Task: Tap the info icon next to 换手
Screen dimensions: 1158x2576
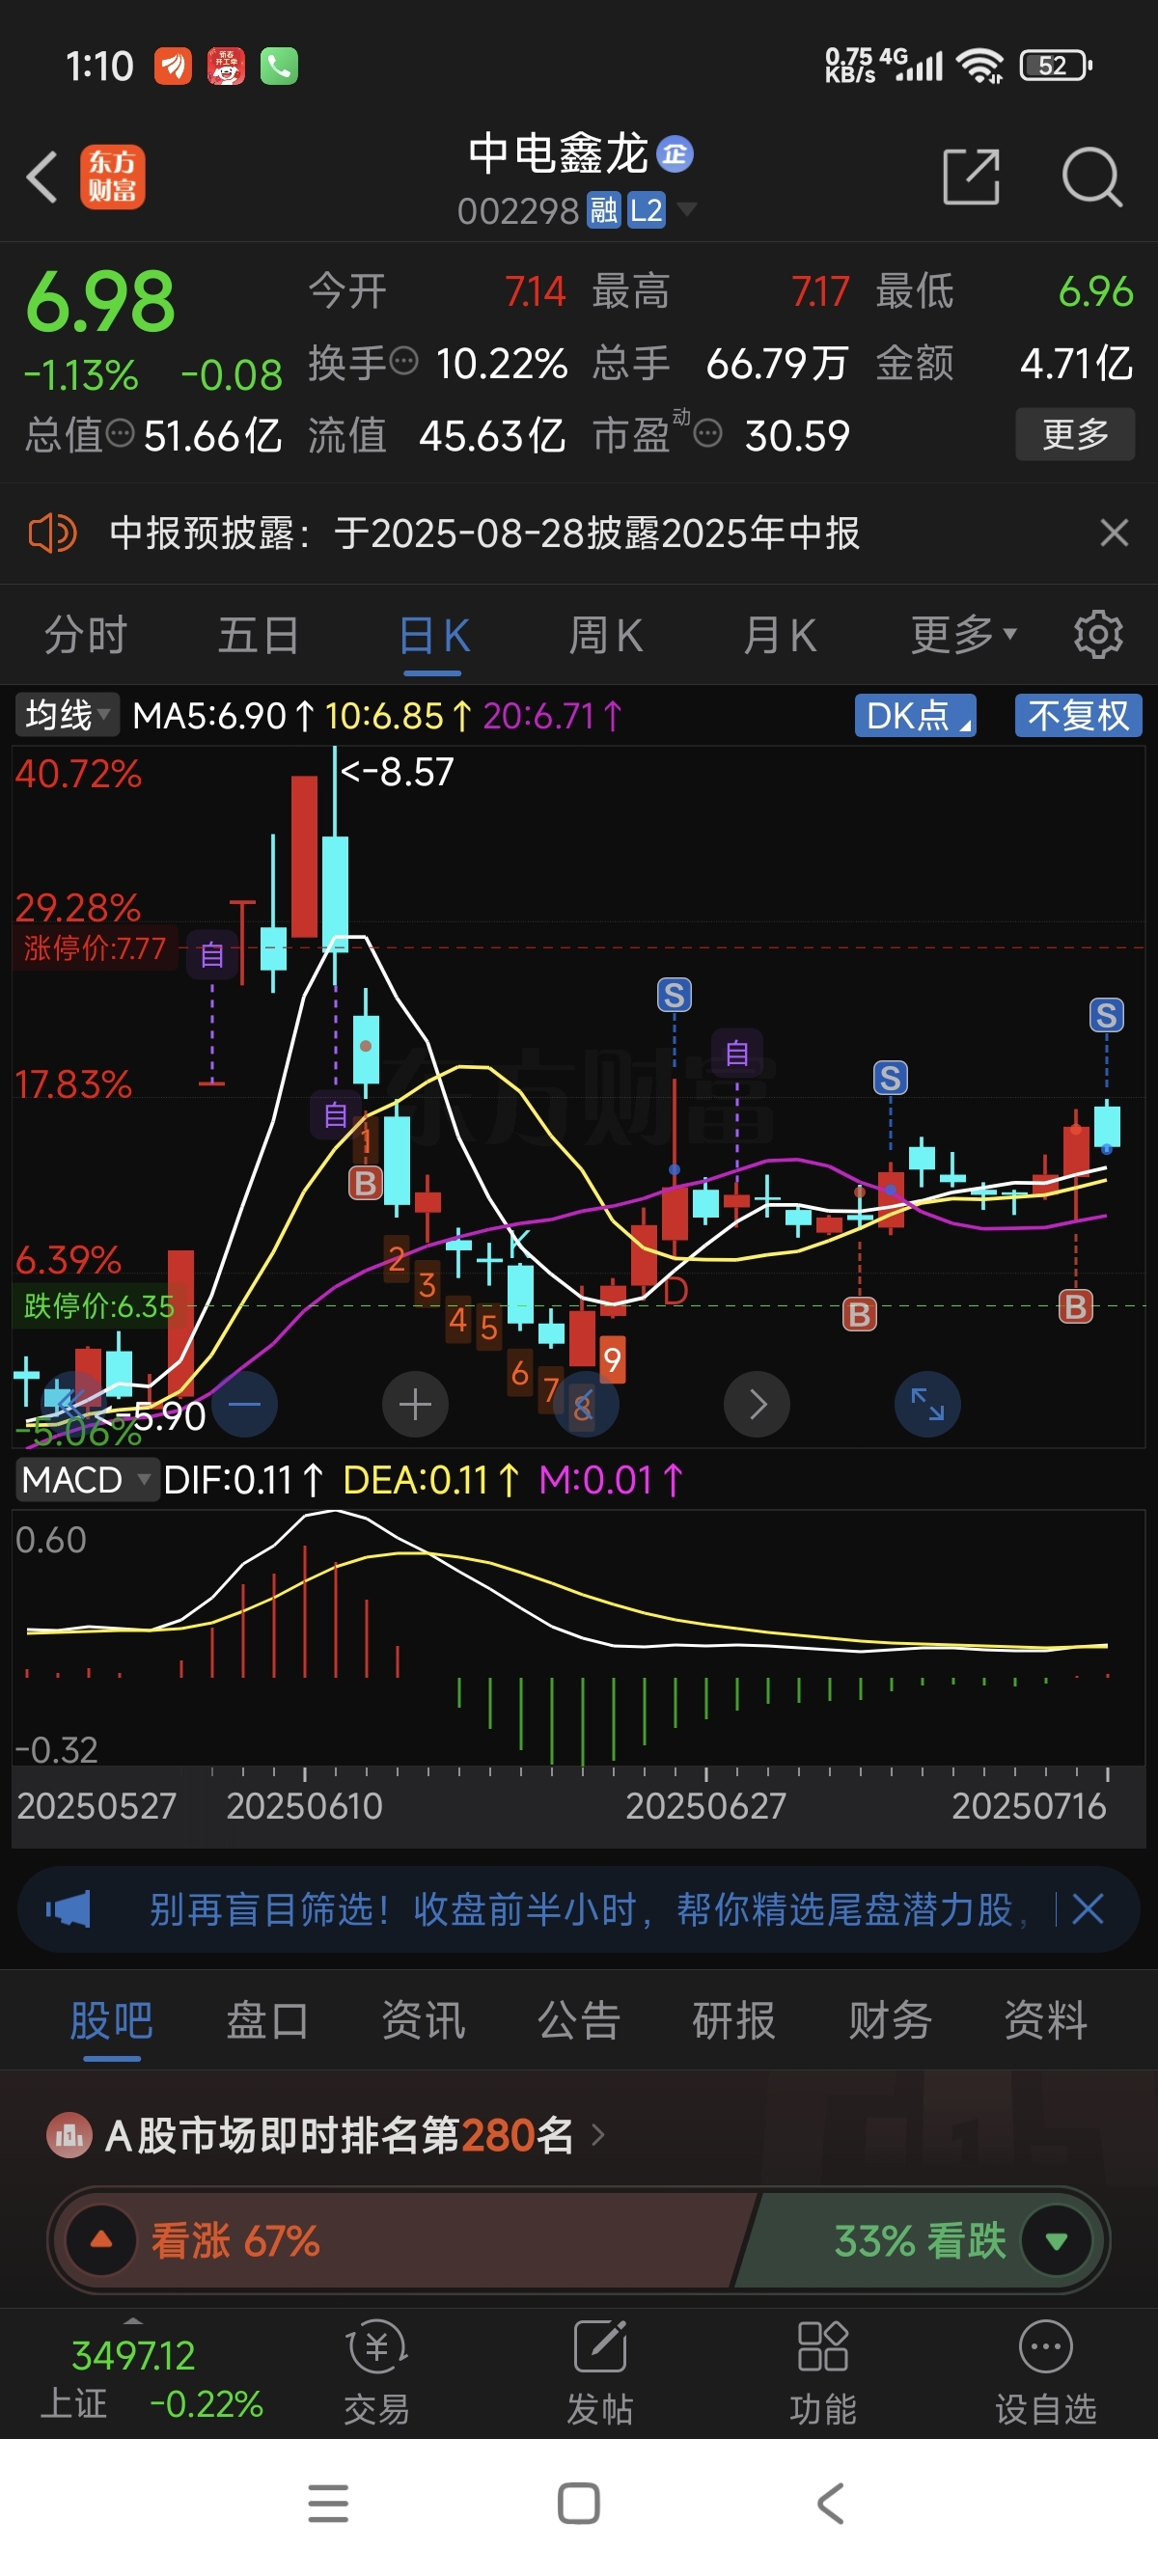Action: click(403, 361)
